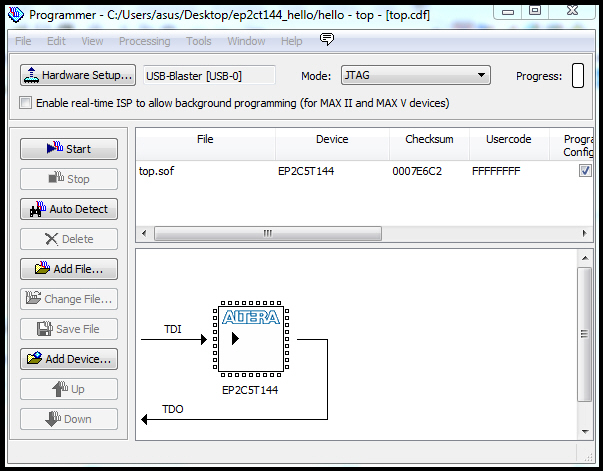Click the Program/Configure column header
Screen dimensions: 603x471
[x=571, y=144]
